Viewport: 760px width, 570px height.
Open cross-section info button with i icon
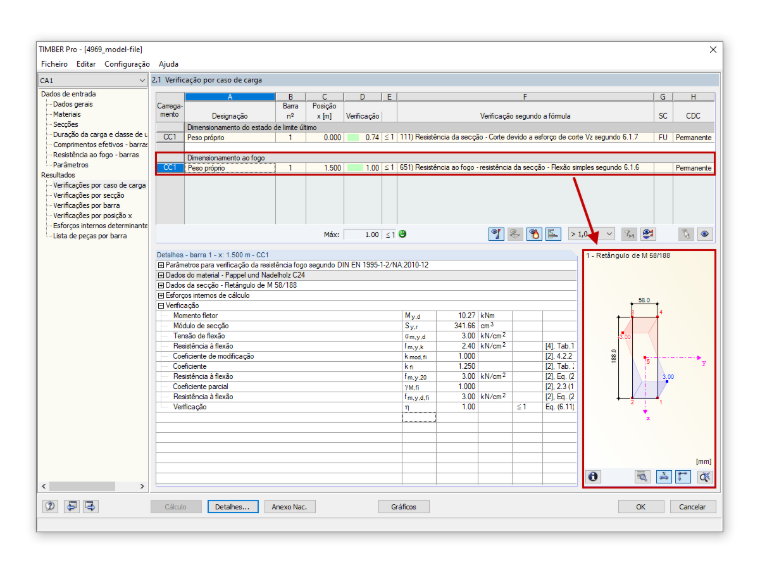(593, 477)
